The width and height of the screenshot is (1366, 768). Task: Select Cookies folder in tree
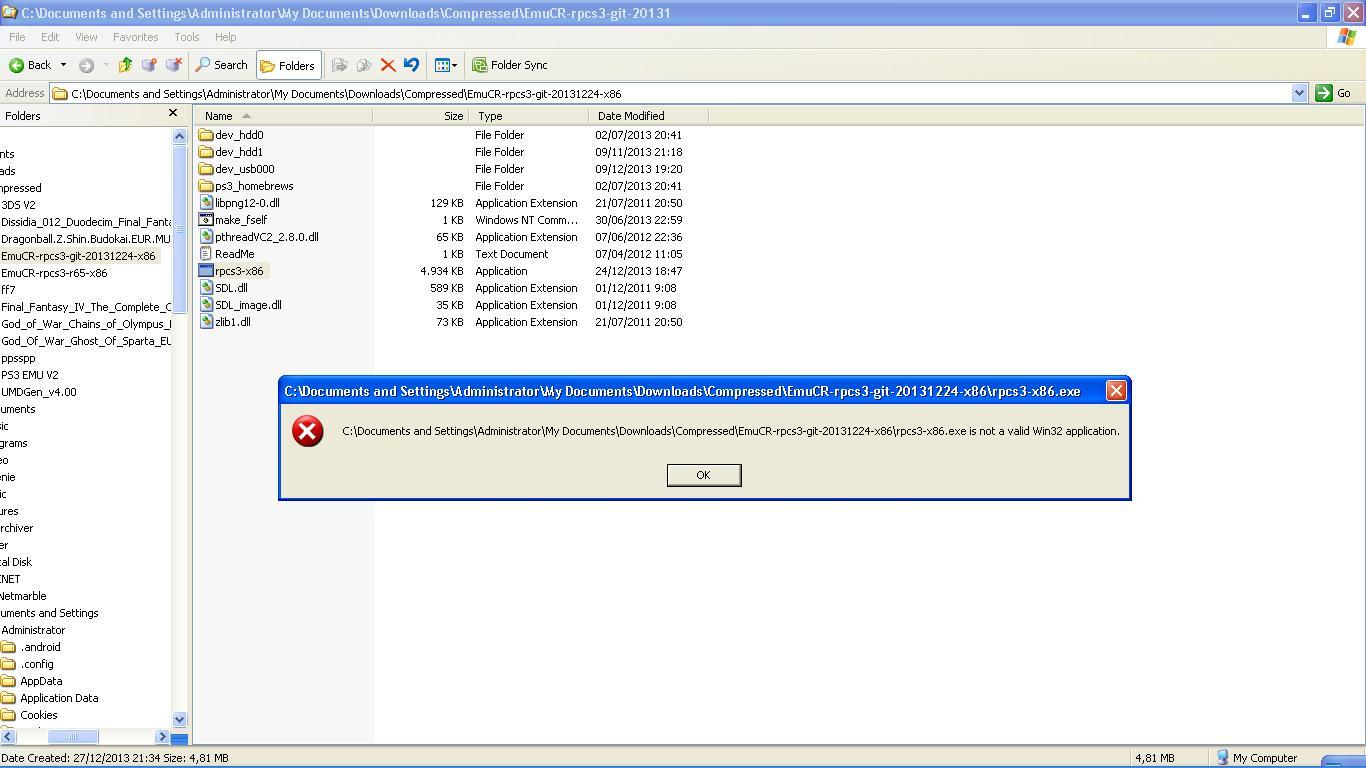coord(39,715)
